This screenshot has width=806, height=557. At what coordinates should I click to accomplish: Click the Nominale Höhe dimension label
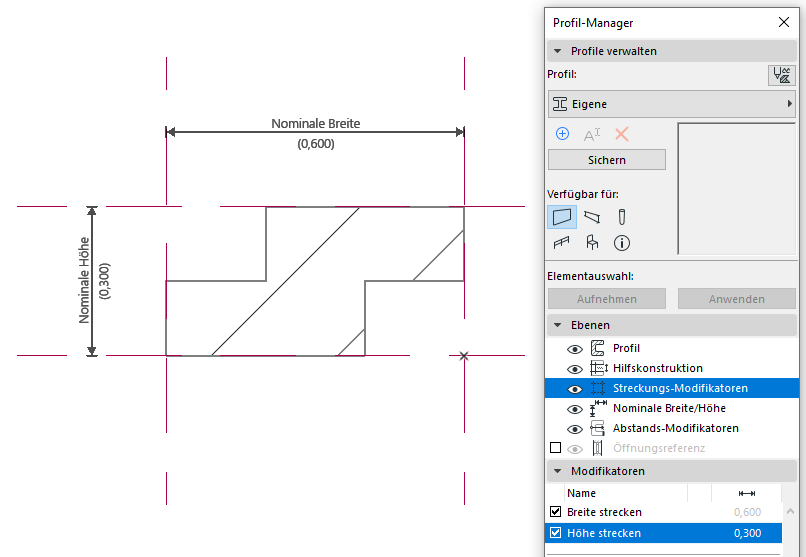pos(84,280)
